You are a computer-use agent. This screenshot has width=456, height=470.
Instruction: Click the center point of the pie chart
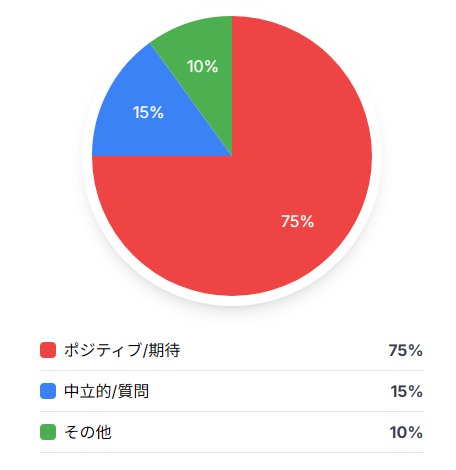pos(232,156)
